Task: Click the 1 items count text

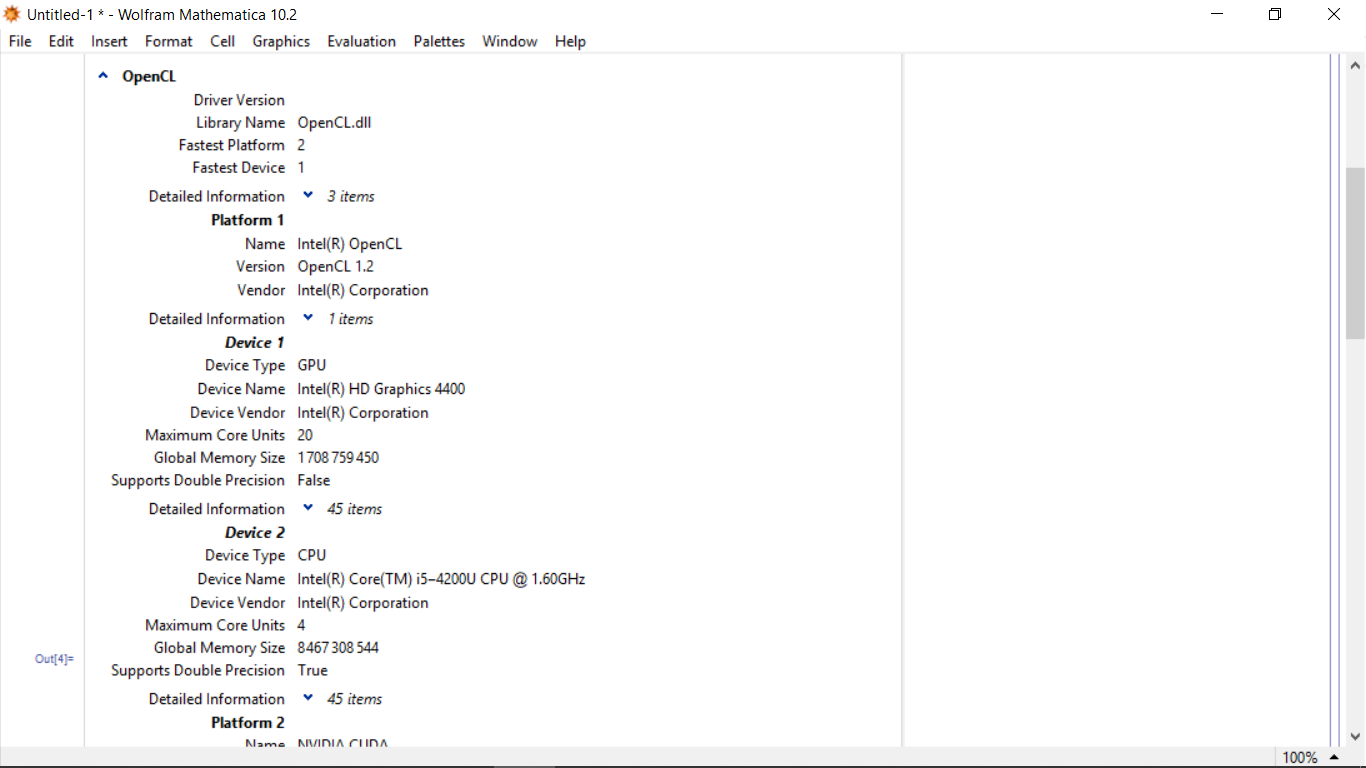Action: point(351,319)
